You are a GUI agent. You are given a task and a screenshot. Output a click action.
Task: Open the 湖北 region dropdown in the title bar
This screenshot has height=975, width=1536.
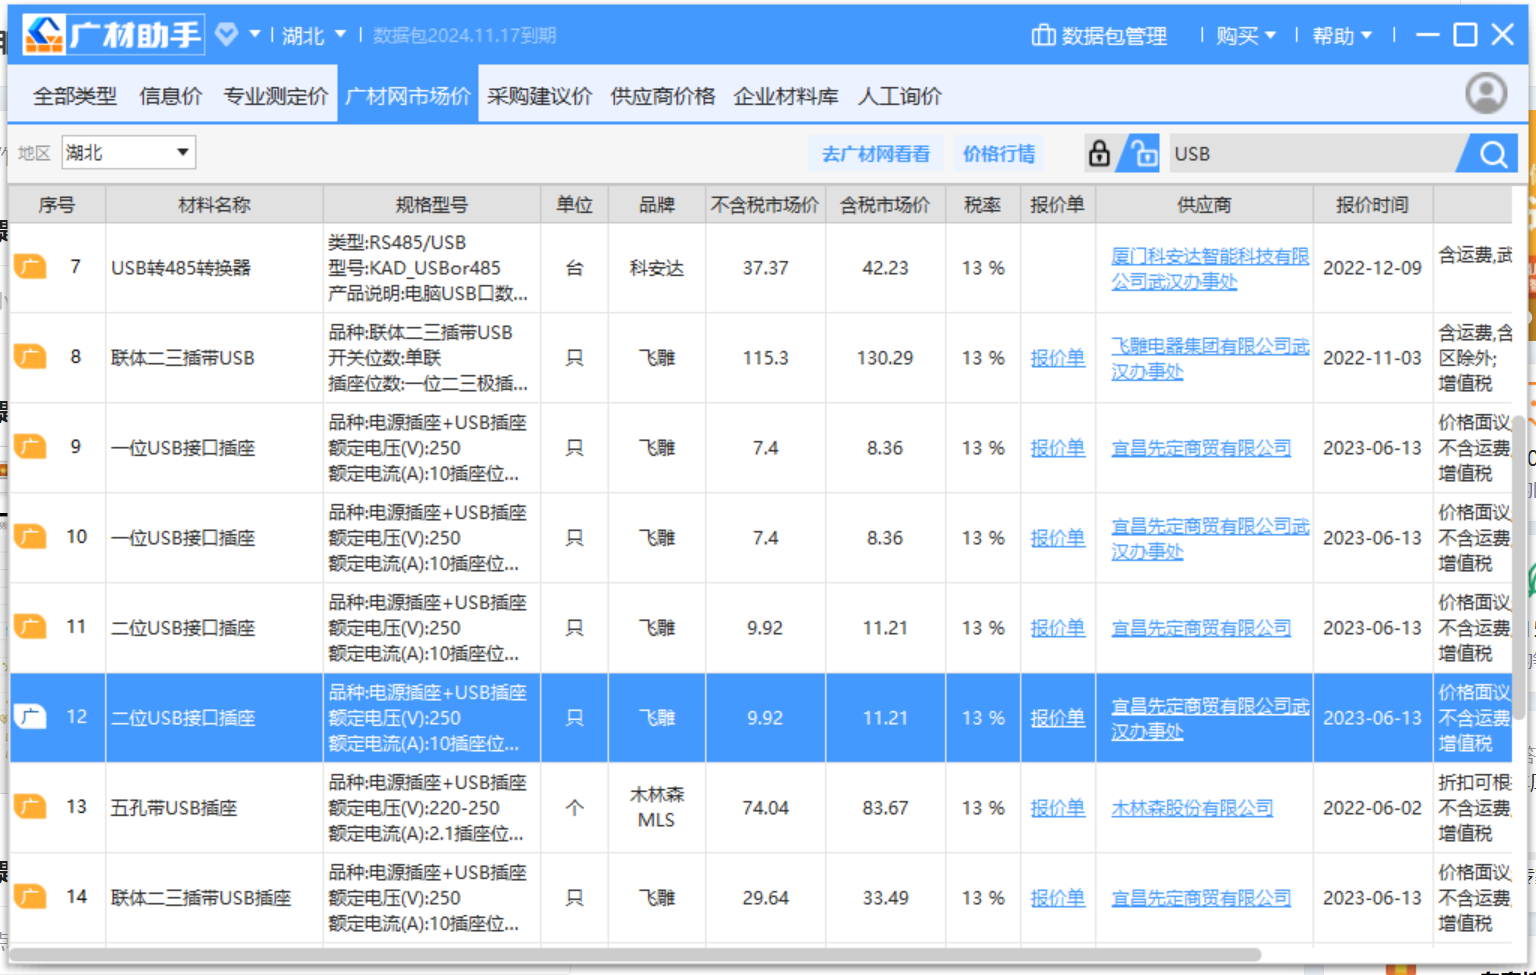click(x=313, y=35)
